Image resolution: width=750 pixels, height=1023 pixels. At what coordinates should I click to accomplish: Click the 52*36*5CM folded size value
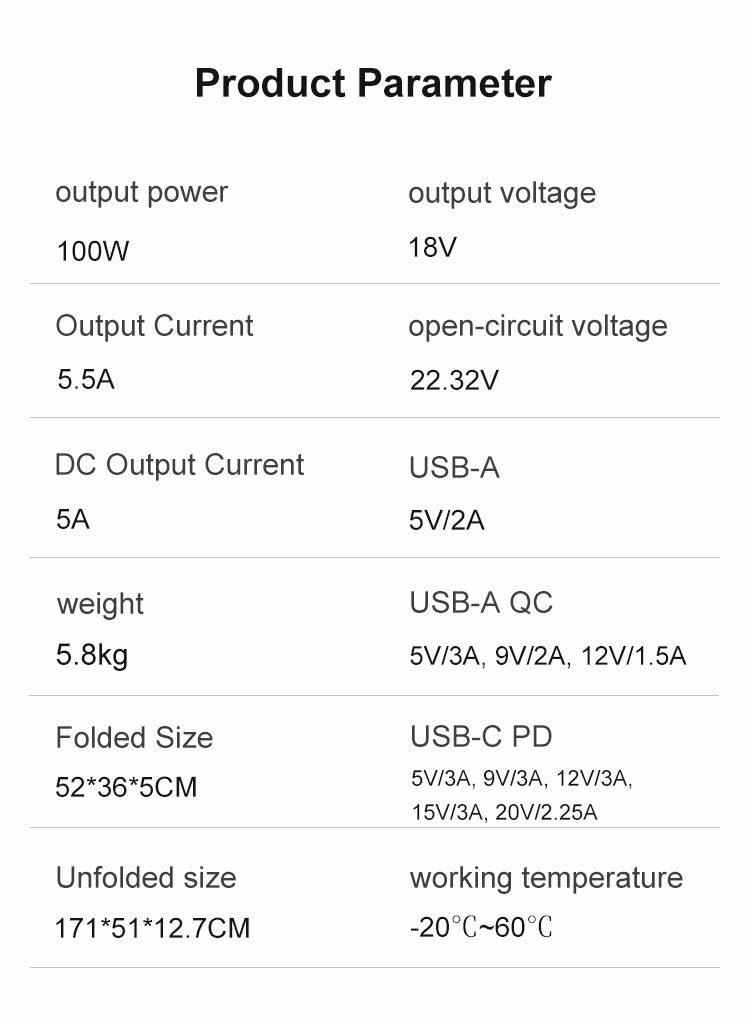(x=126, y=787)
